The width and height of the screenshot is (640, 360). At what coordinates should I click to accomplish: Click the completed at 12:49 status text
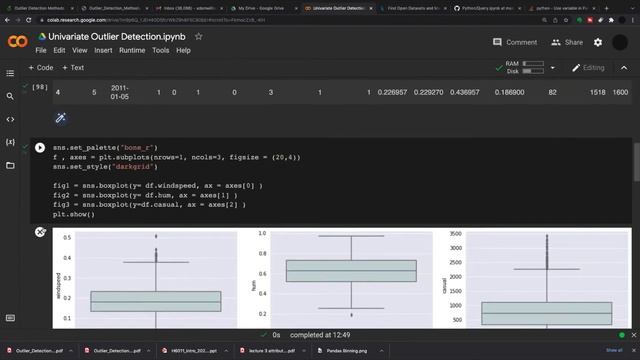(320, 335)
